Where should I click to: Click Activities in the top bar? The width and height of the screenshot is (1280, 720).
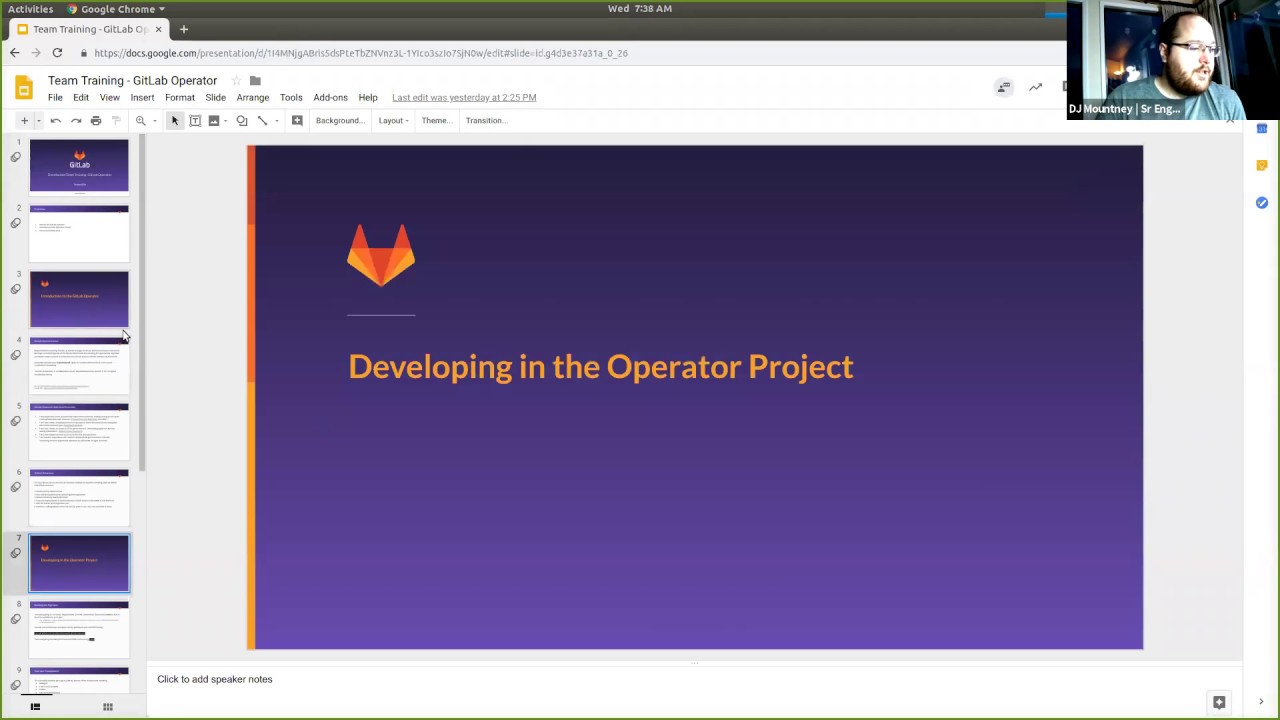click(30, 9)
